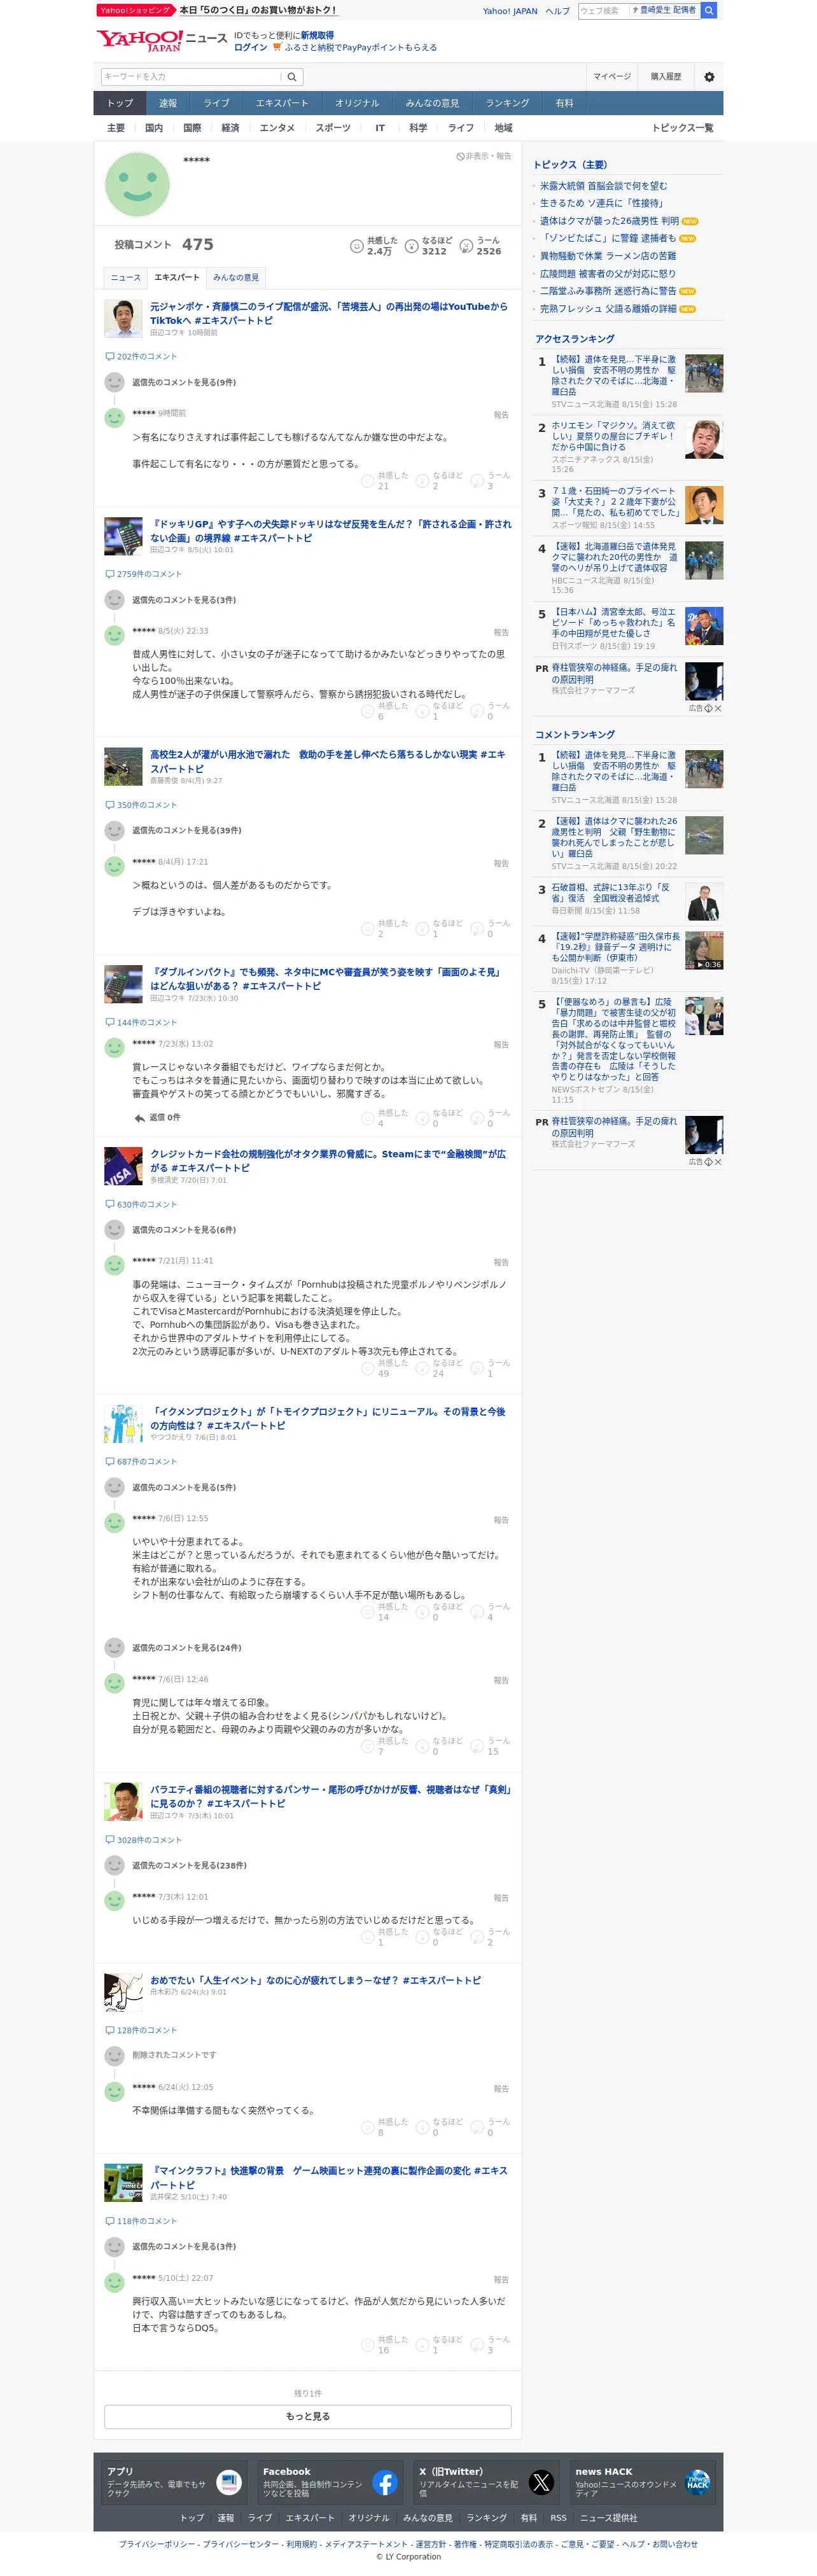Open topic 完熟フレッシュ 父語る離婚の詳細

tap(608, 309)
